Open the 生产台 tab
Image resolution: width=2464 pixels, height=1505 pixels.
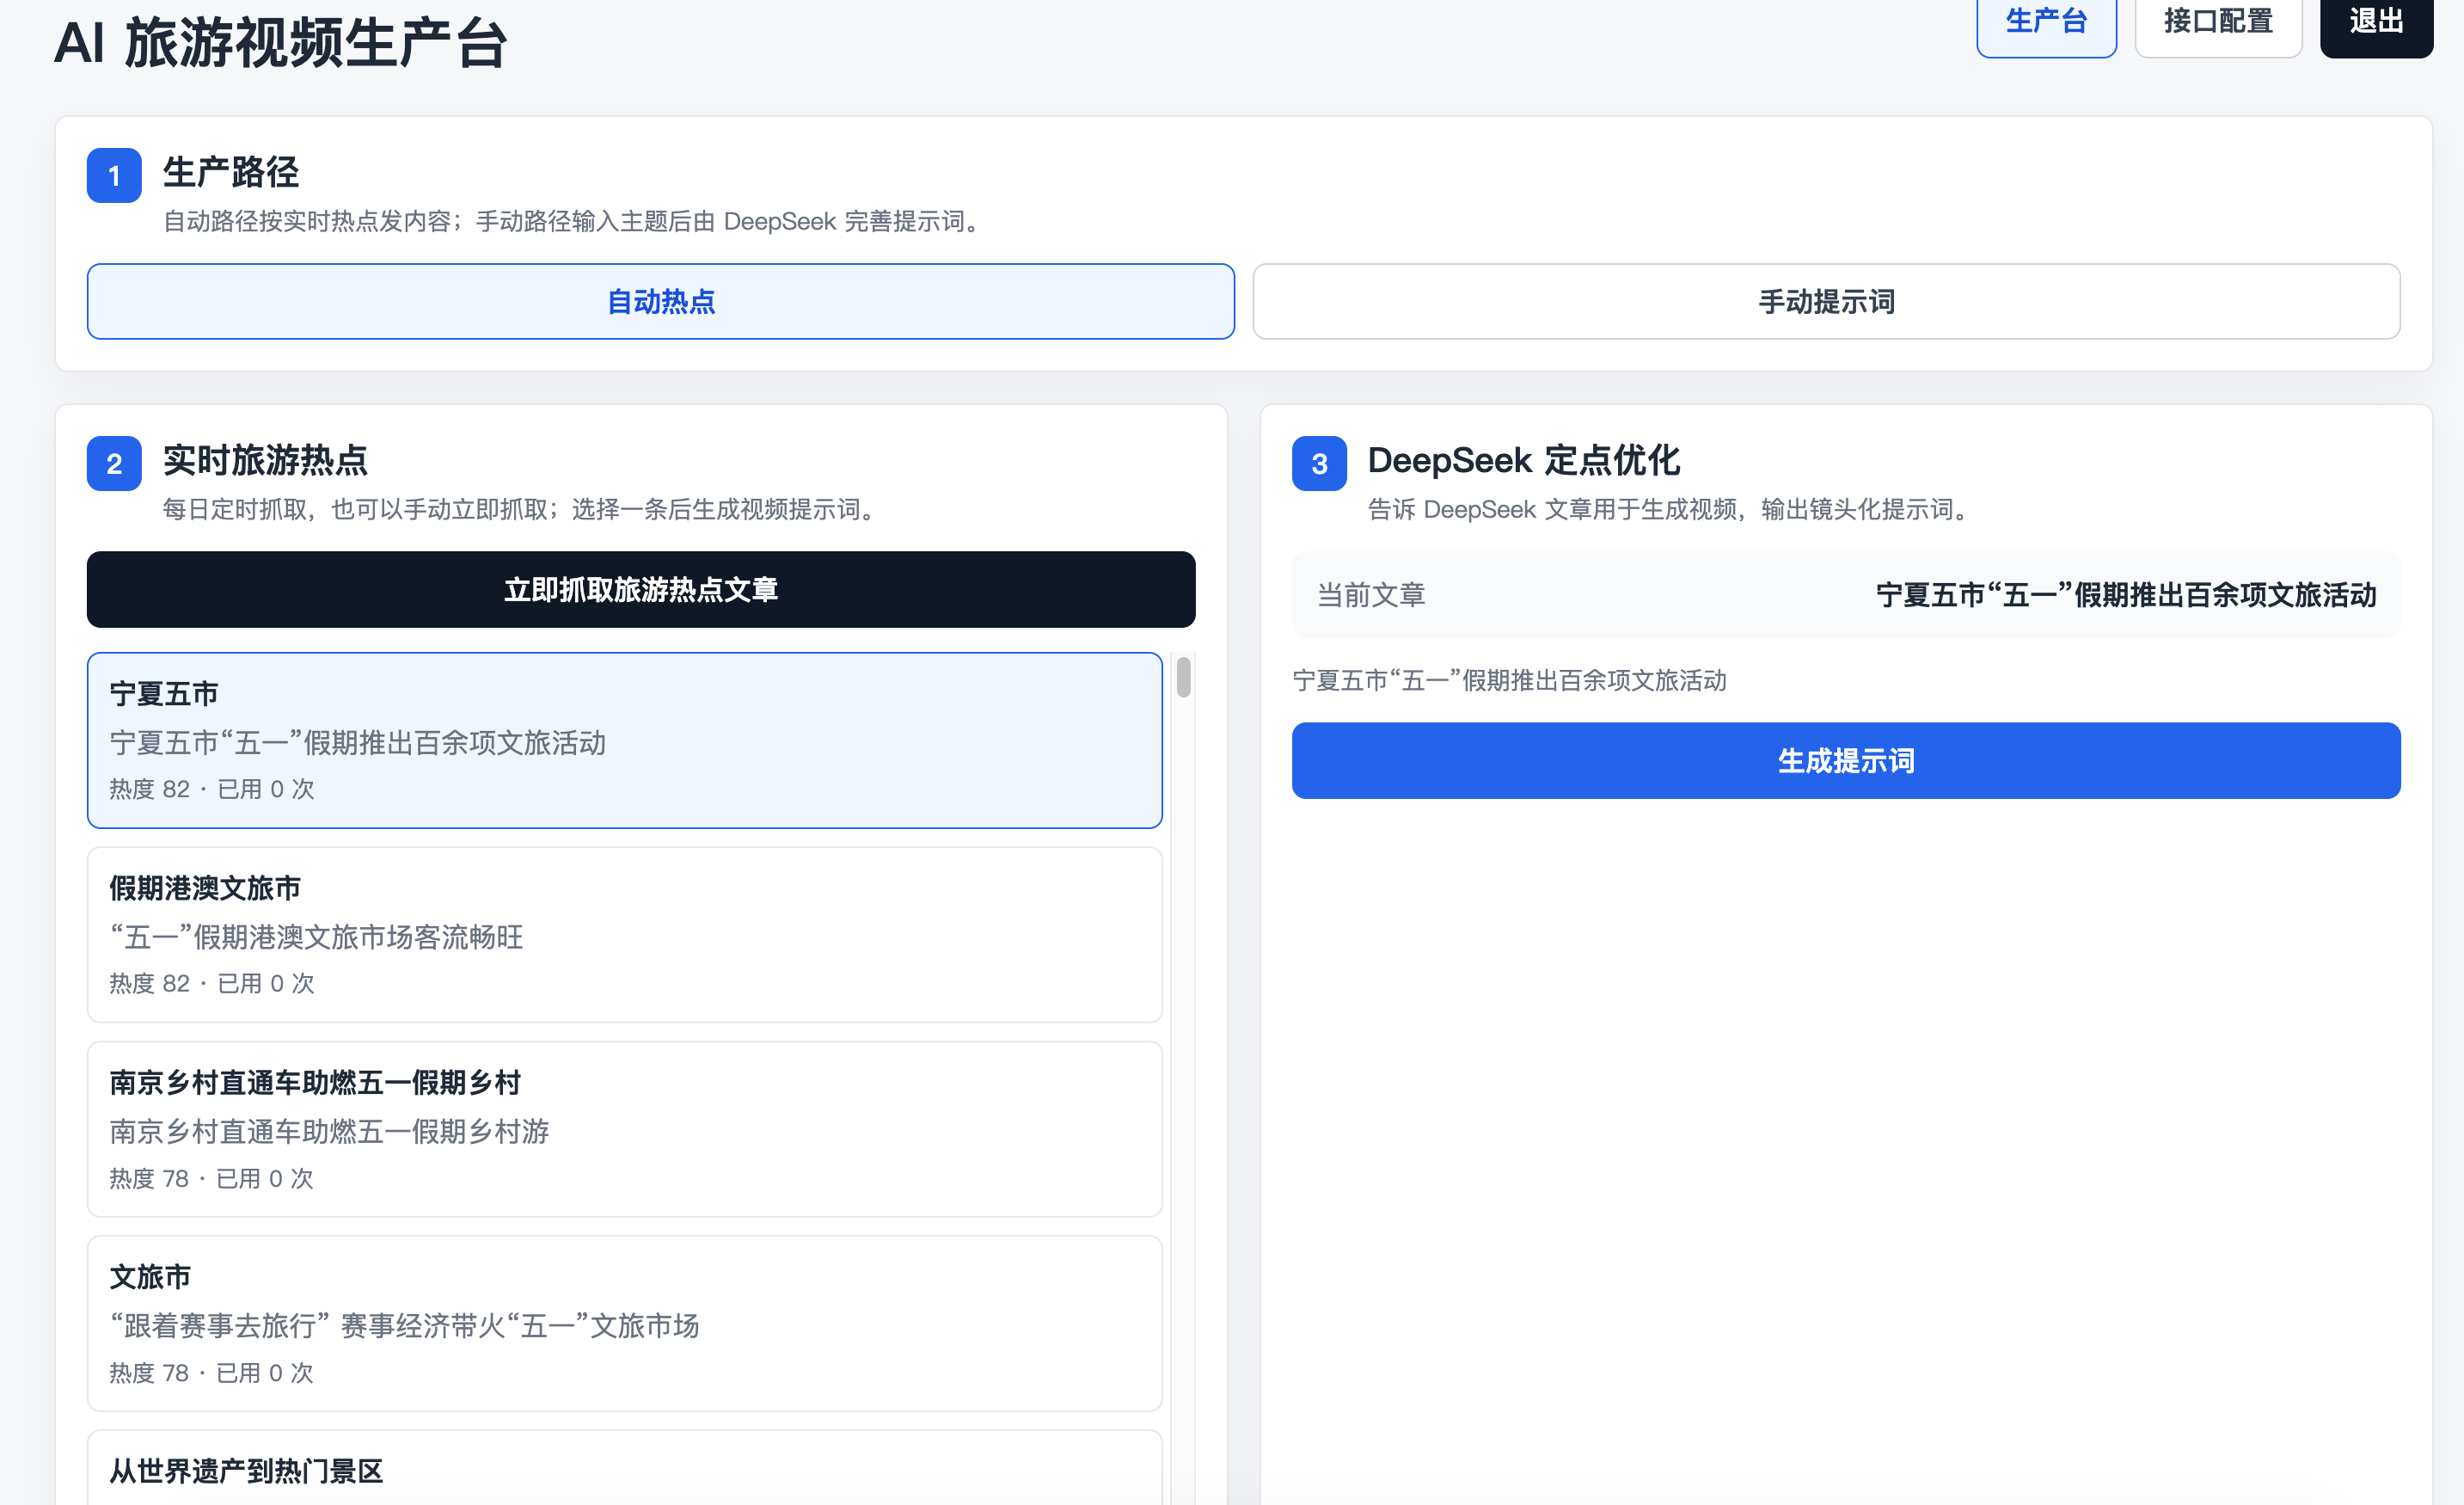point(2046,24)
